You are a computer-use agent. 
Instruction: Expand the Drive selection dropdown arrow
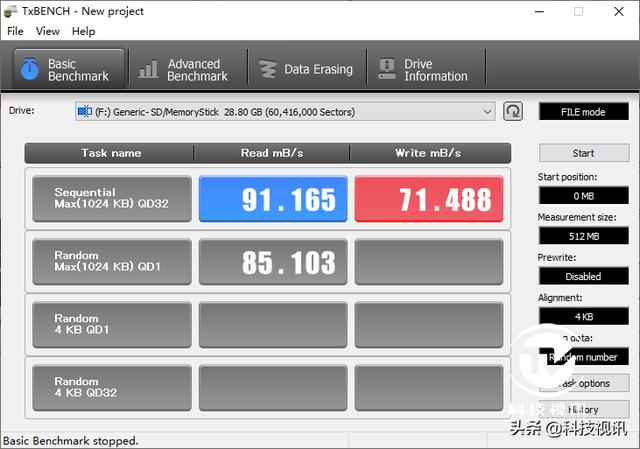[x=487, y=111]
